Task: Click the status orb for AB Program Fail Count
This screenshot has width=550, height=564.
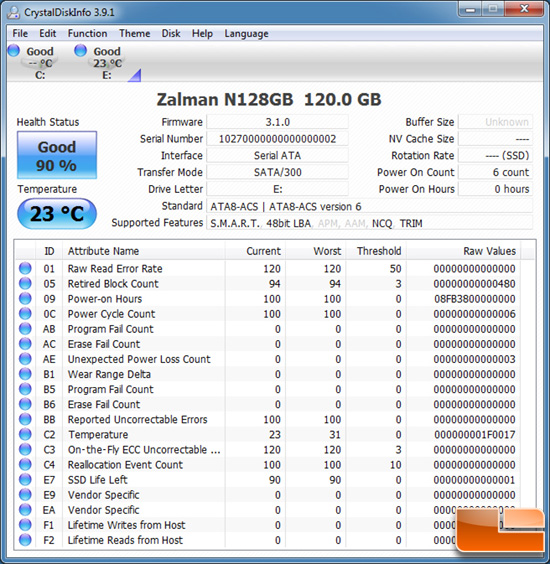Action: pos(25,329)
